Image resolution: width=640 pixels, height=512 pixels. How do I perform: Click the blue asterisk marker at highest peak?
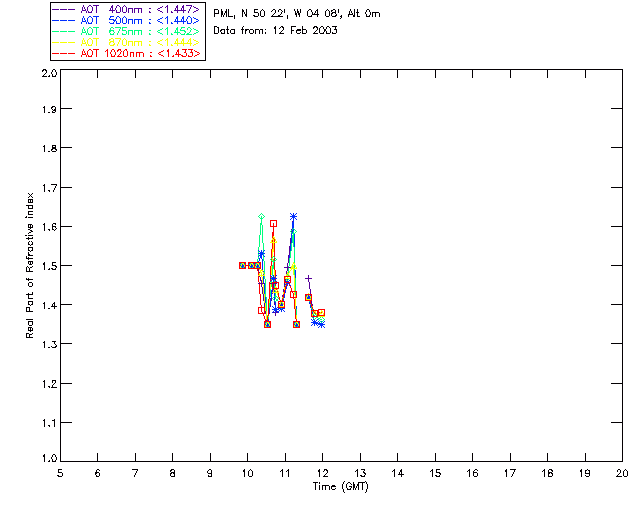pos(293,216)
